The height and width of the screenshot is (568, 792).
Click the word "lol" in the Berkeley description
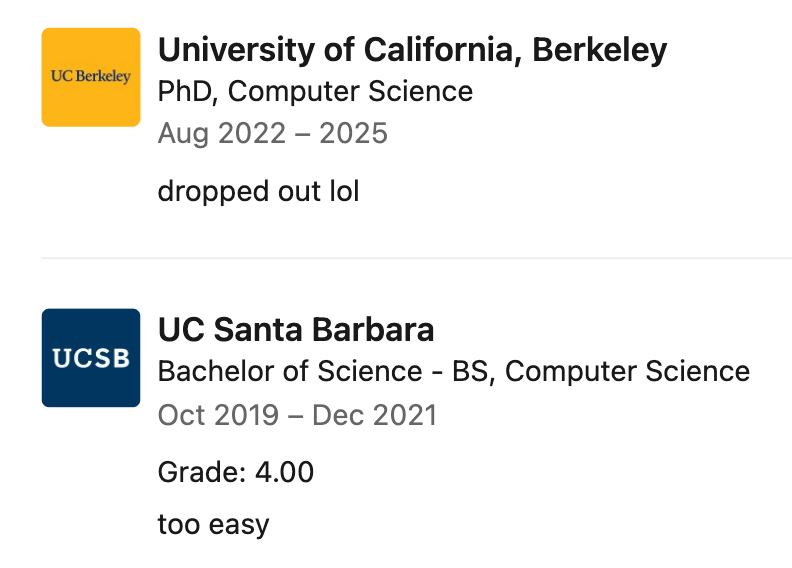(x=344, y=191)
